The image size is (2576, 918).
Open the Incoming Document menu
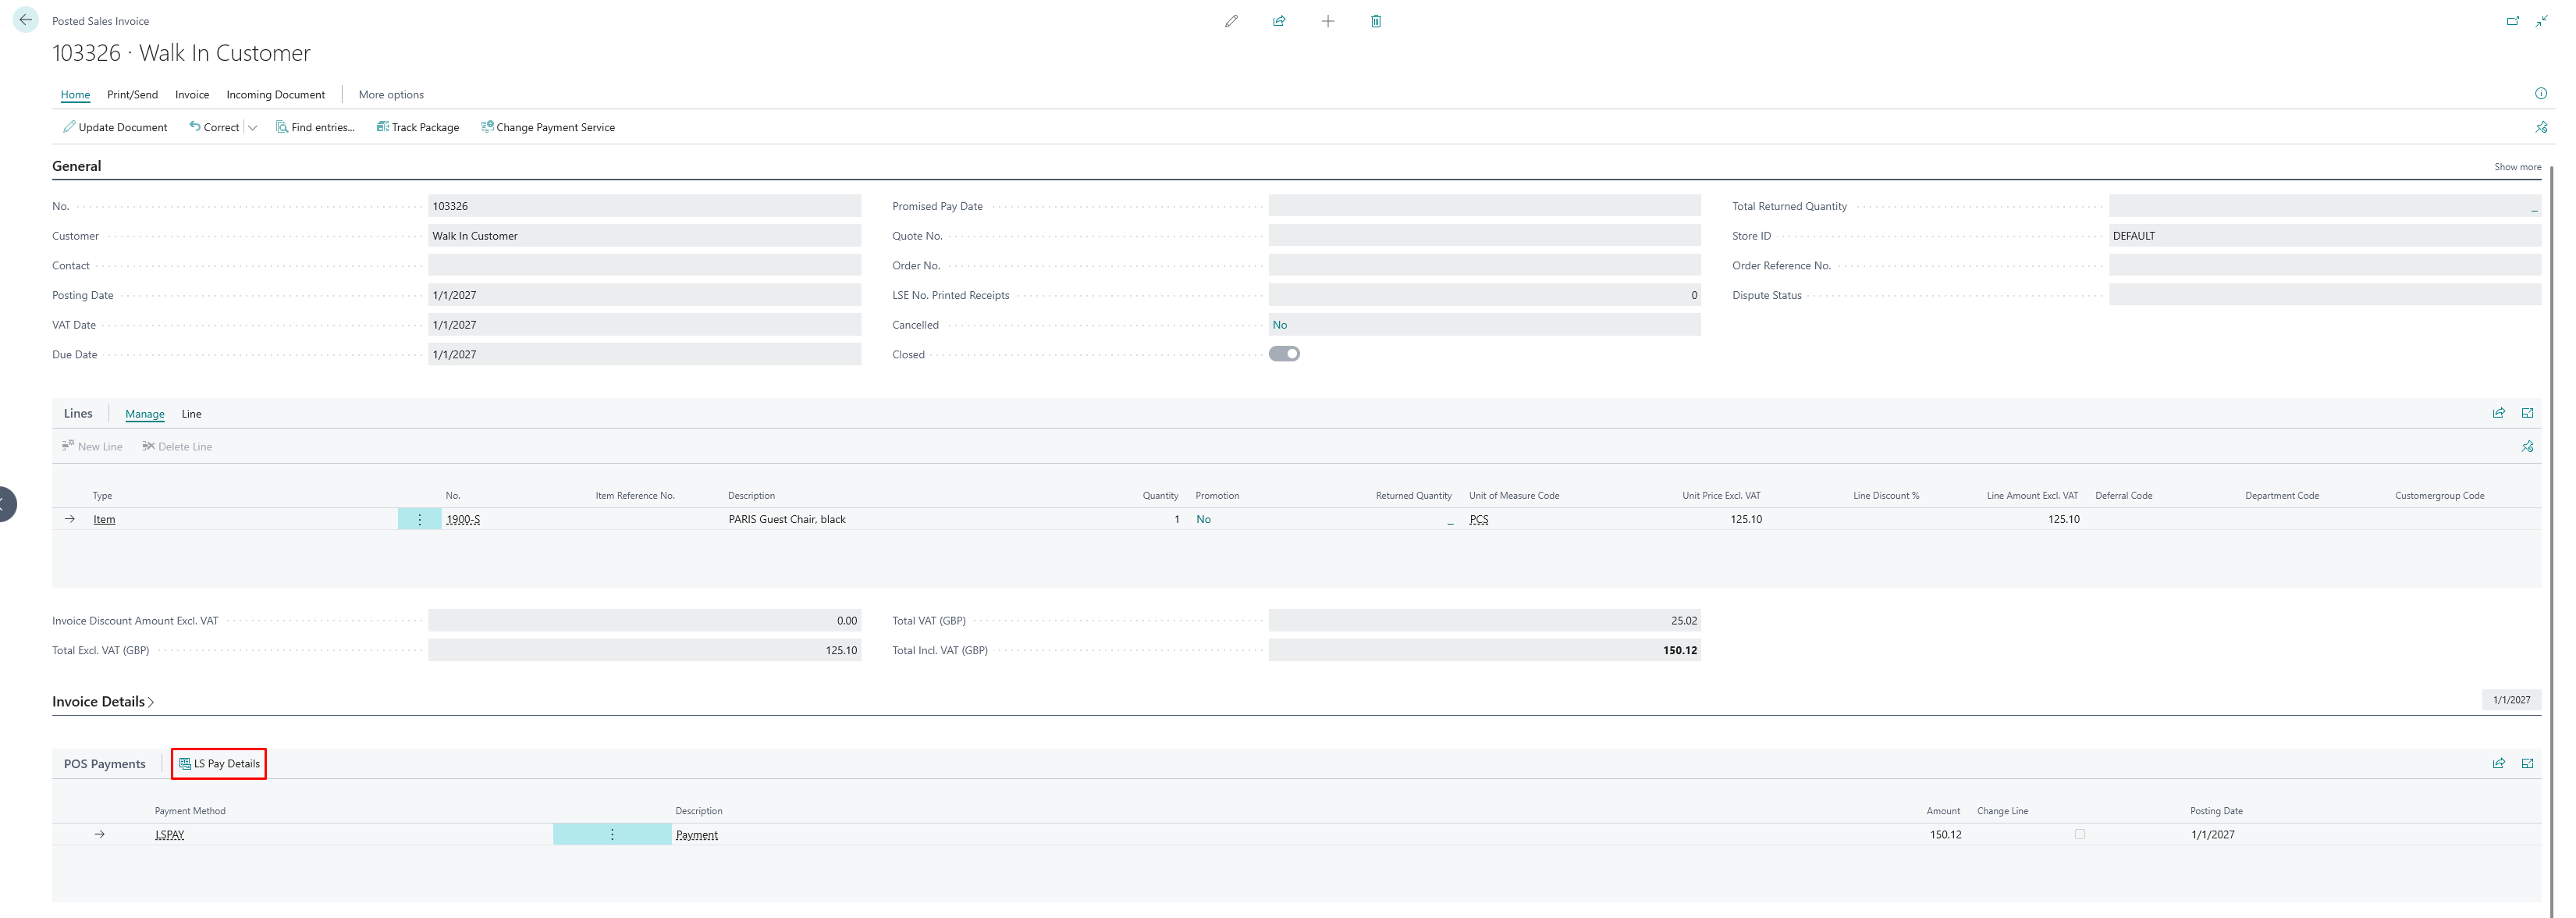(x=275, y=95)
